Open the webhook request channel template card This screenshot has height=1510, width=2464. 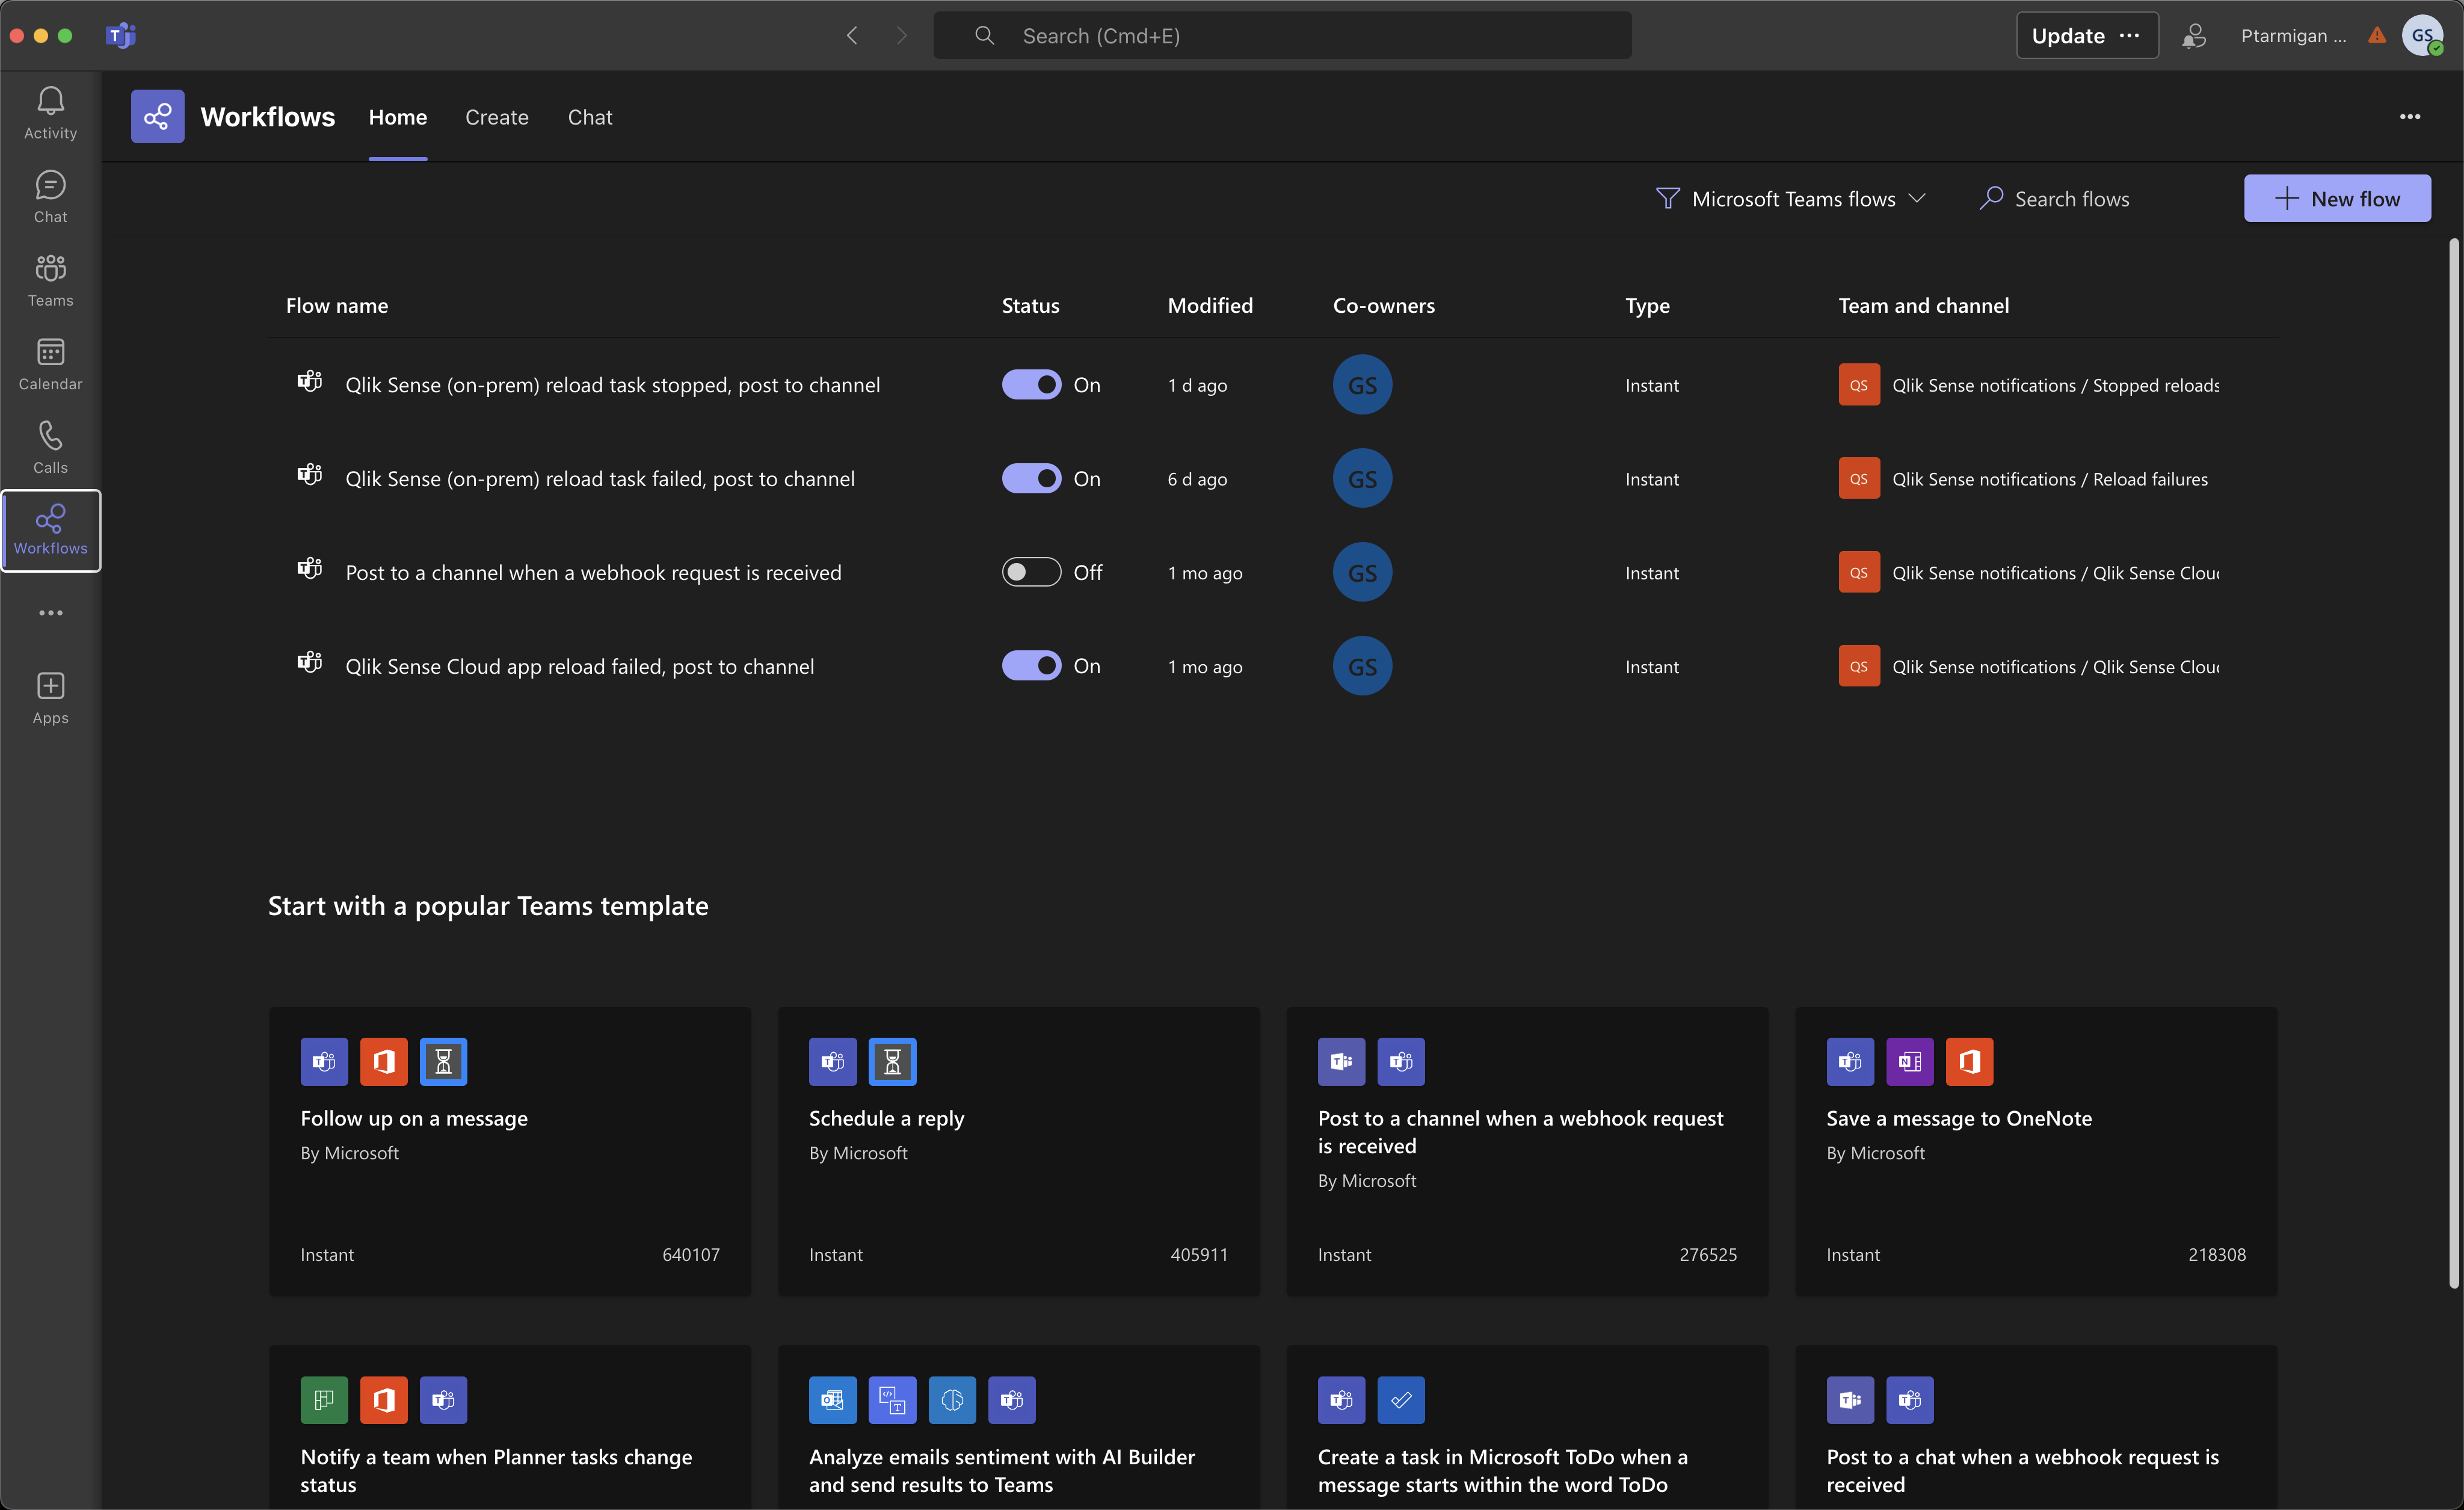1527,1151
